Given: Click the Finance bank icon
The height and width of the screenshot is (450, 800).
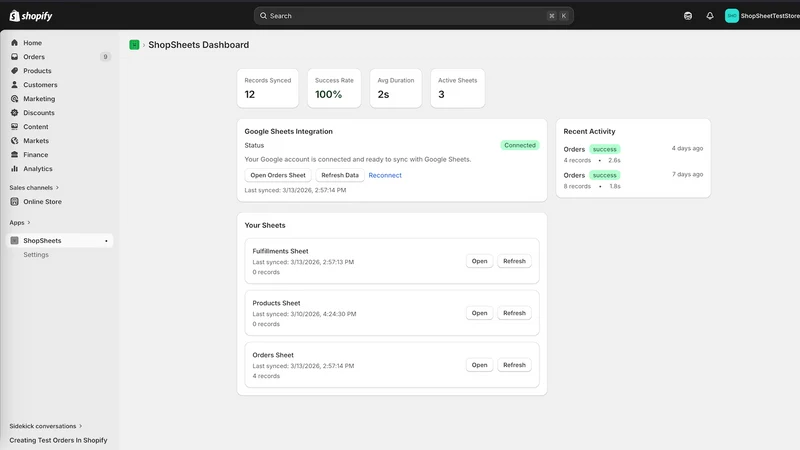Looking at the screenshot, I should point(14,155).
